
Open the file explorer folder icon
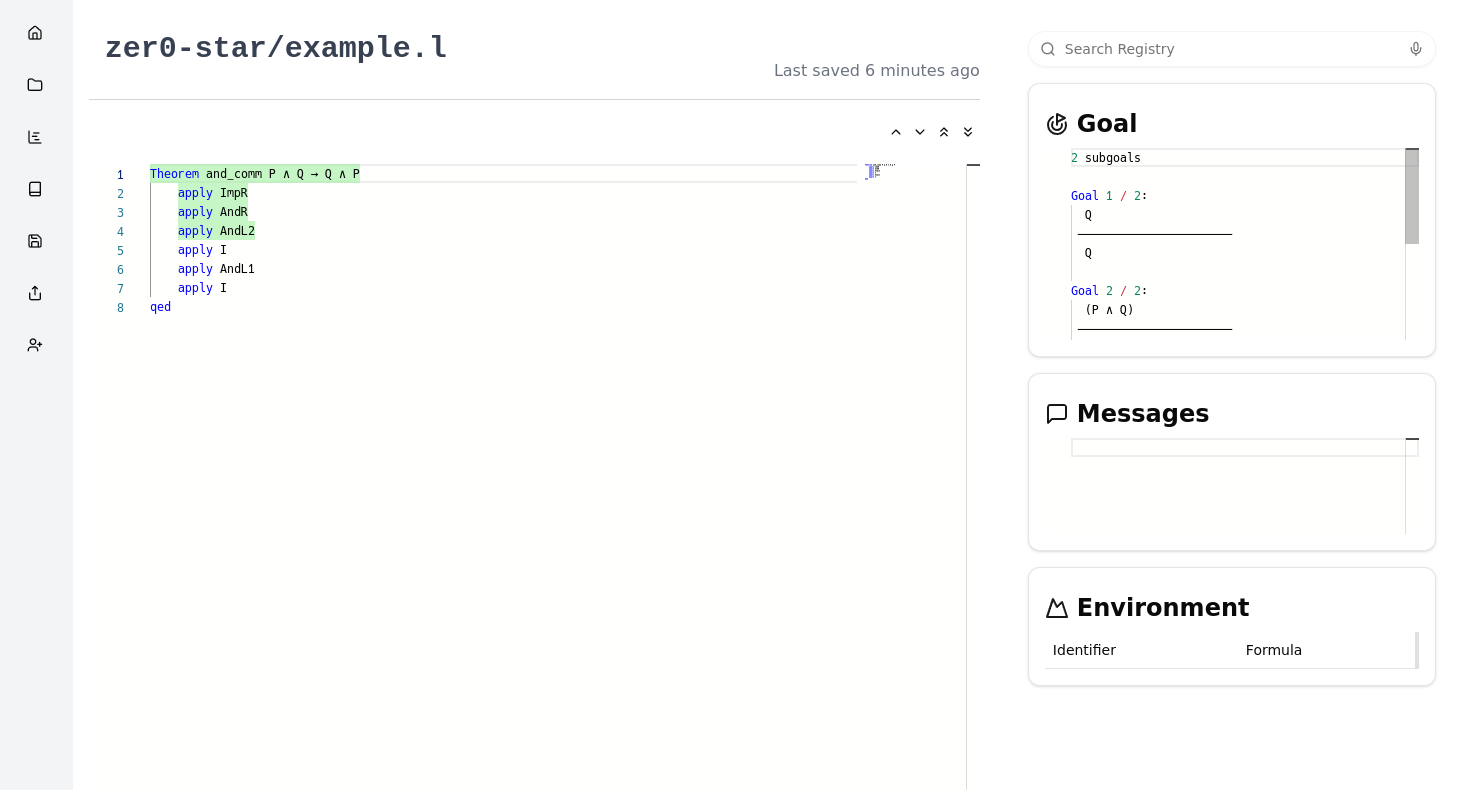click(x=35, y=84)
